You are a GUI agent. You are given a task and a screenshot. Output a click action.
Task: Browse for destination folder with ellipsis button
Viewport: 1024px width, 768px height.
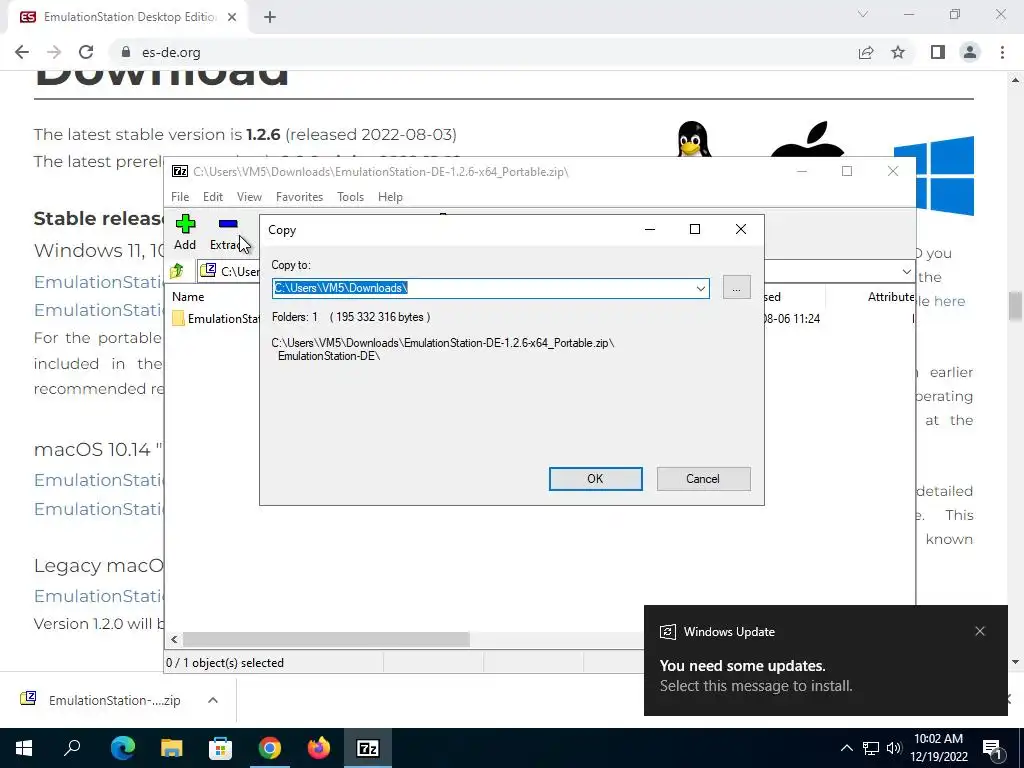click(736, 287)
